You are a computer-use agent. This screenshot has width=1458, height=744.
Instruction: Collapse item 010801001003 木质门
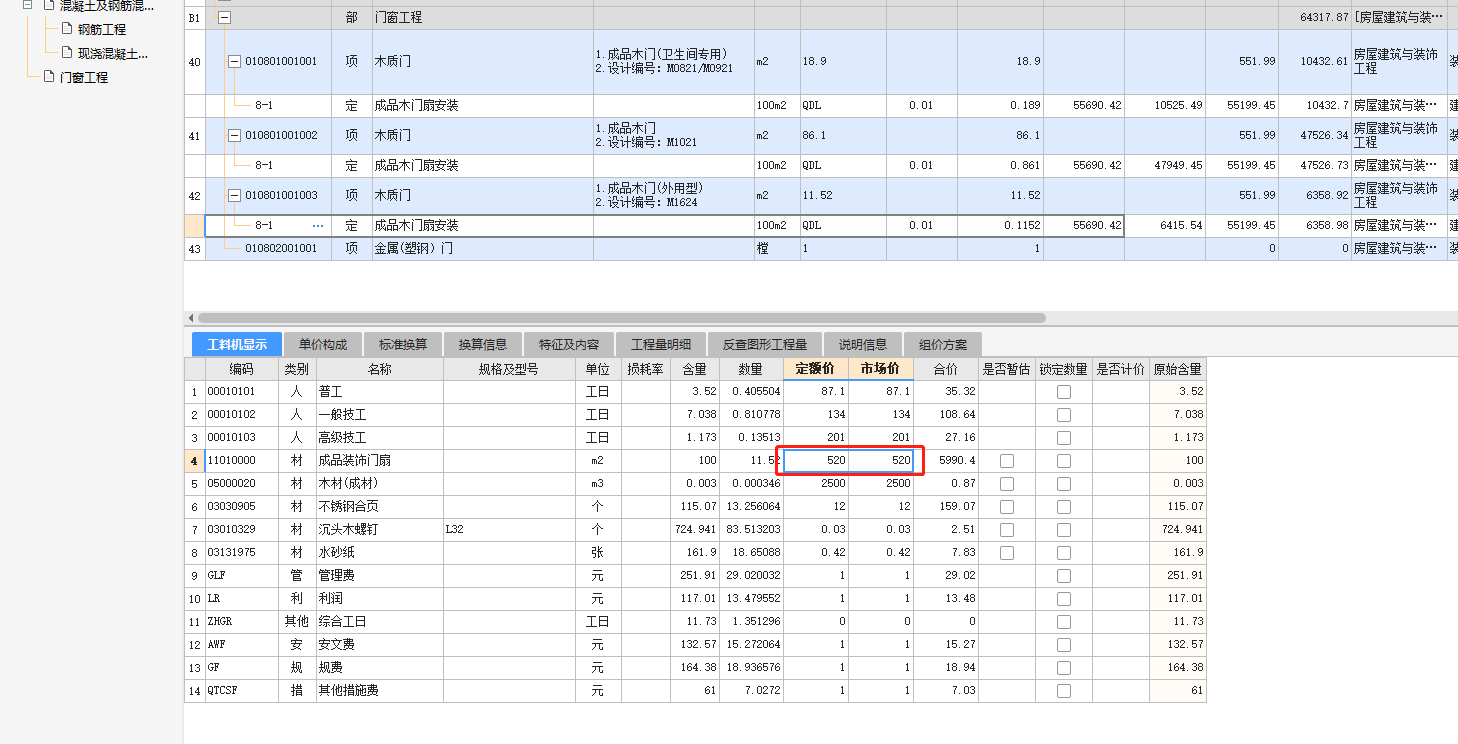coord(234,195)
